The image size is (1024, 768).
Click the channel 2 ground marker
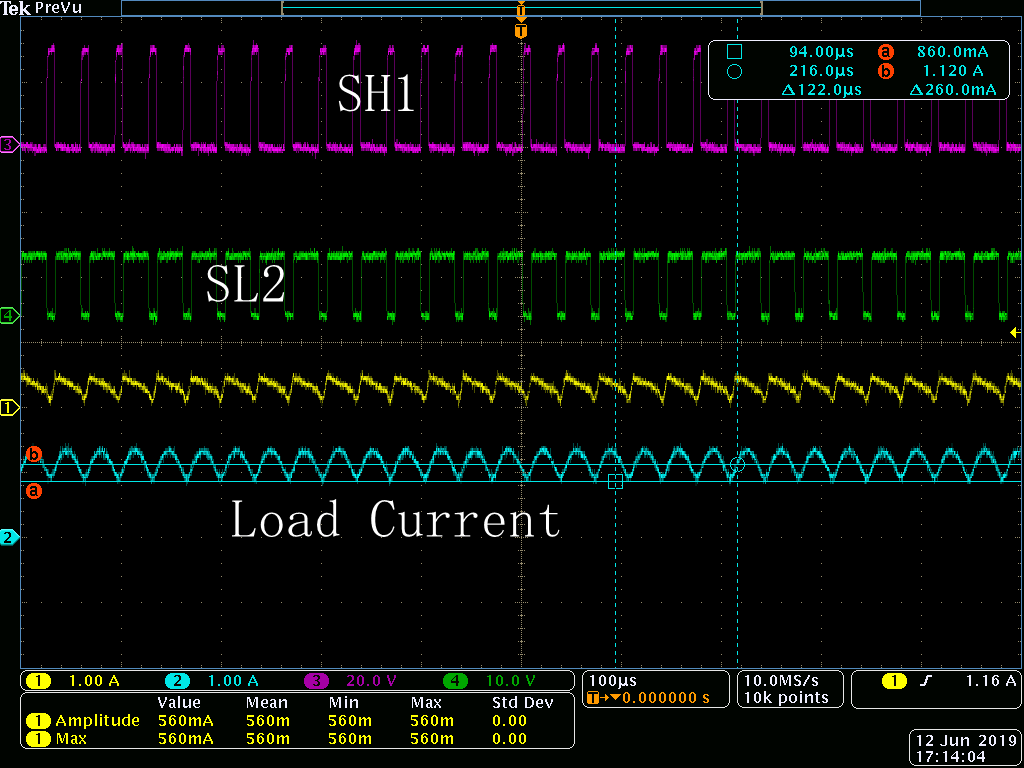(8, 538)
